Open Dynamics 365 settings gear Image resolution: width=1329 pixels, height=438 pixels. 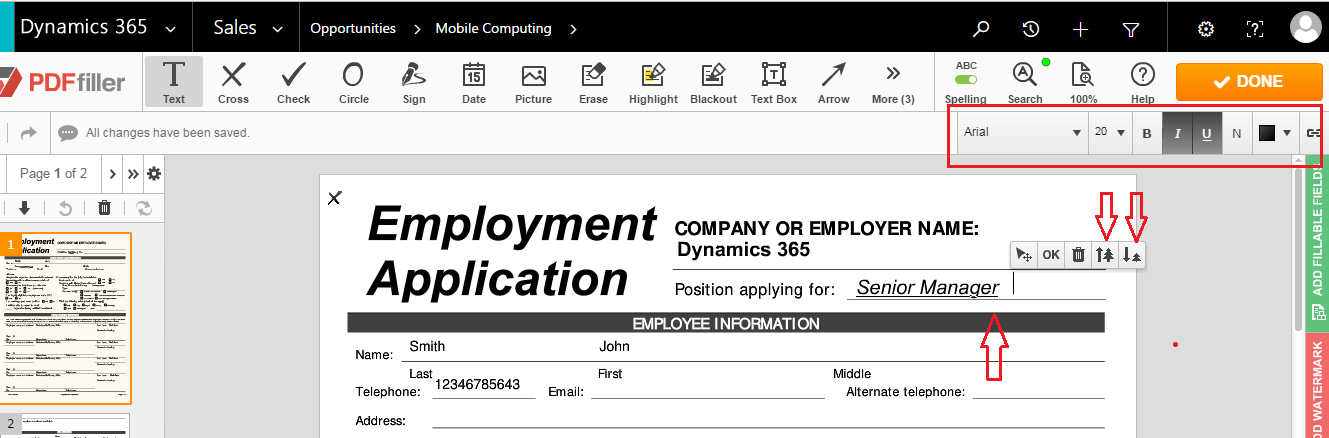(x=1206, y=29)
